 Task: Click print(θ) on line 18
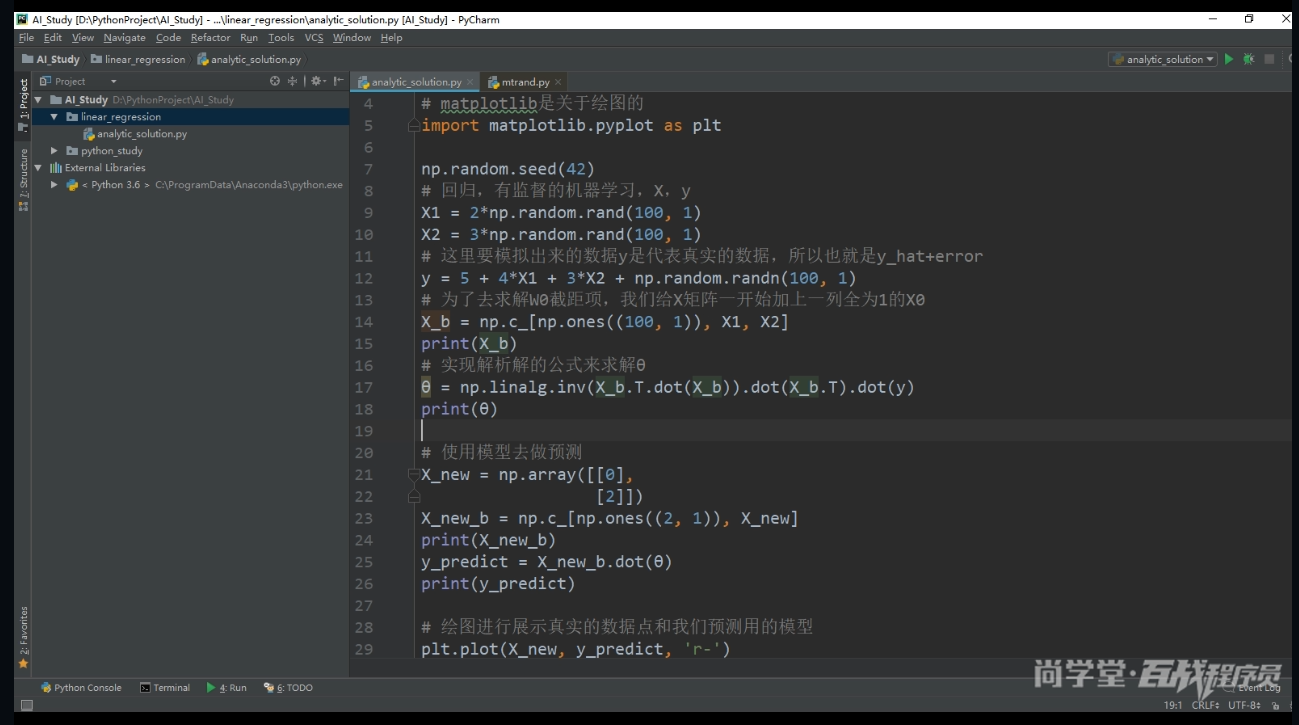[459, 409]
